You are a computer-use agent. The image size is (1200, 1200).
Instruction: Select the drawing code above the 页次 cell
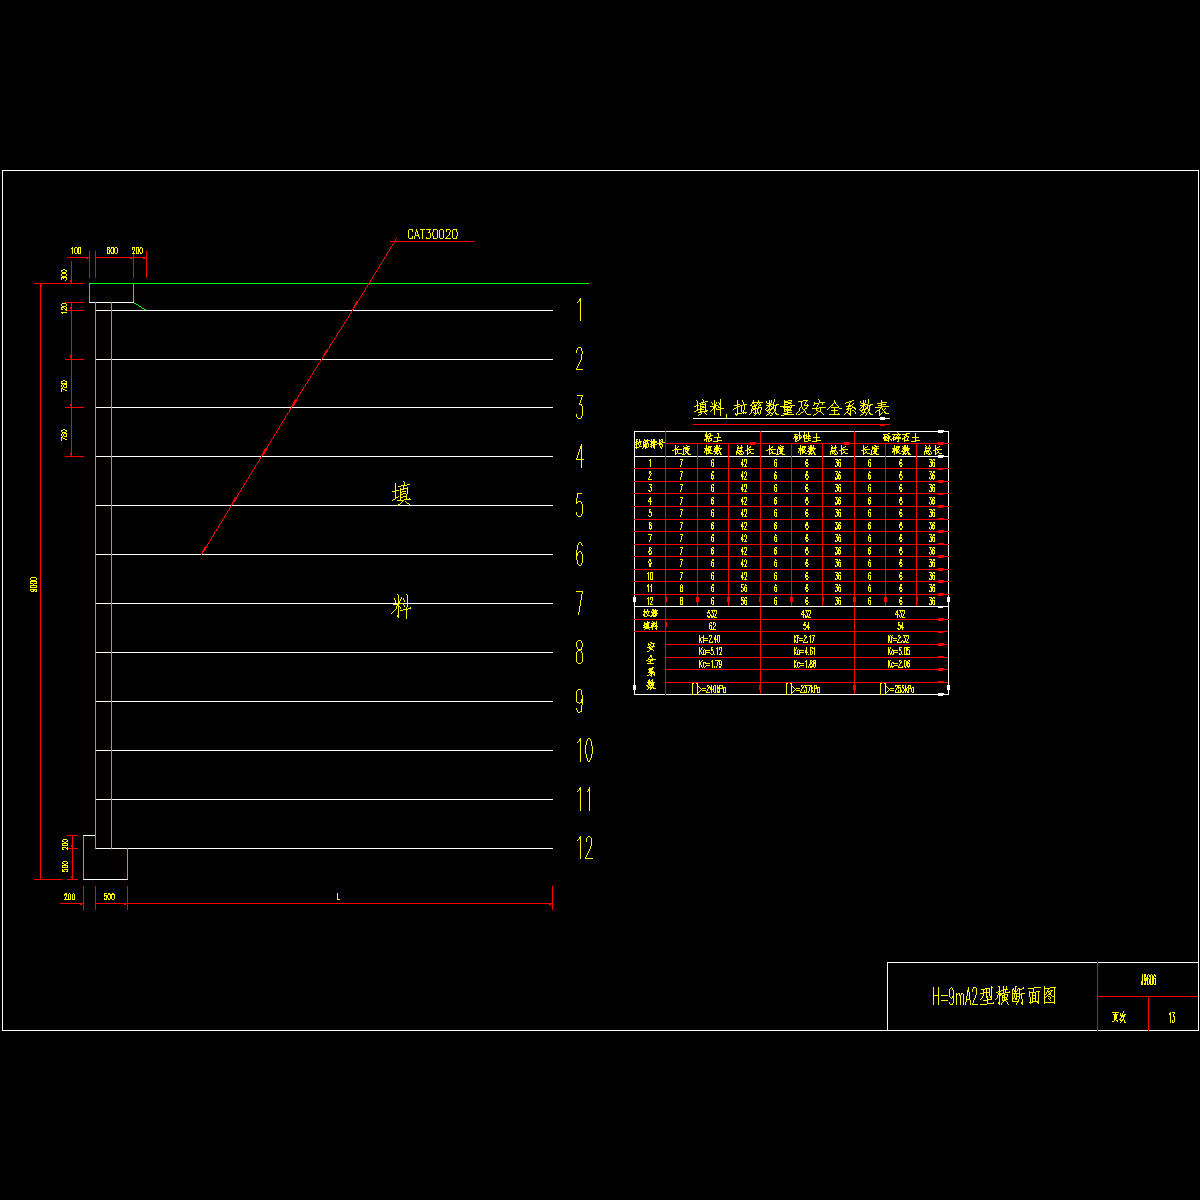coord(1148,981)
